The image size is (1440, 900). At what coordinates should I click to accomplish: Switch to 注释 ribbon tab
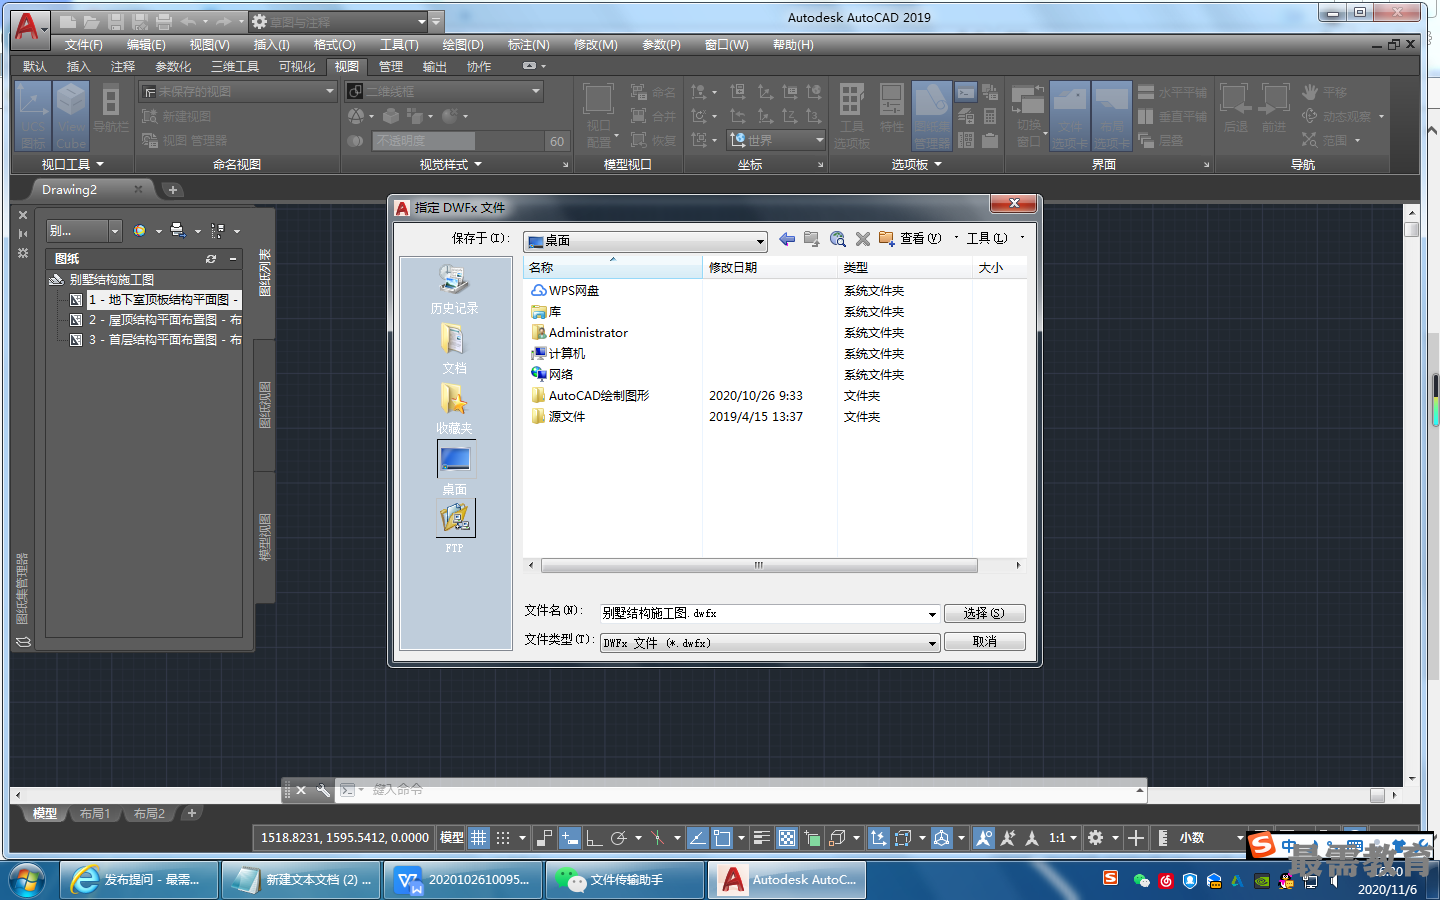pos(123,67)
